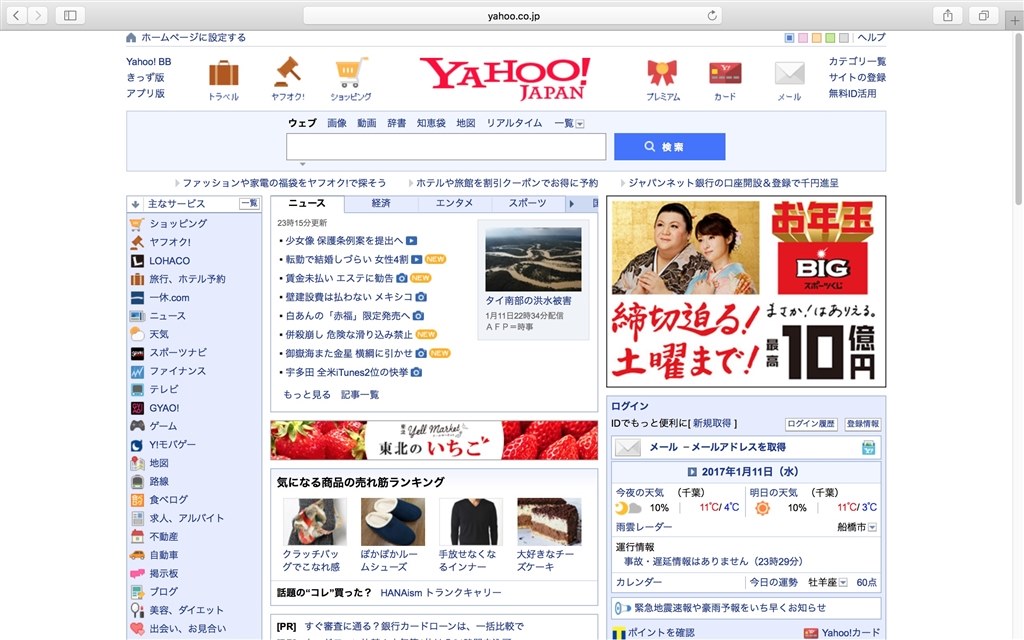Image resolution: width=1024 pixels, height=640 pixels.
Task: Select the pink page color theme swatch
Action: pos(803,38)
